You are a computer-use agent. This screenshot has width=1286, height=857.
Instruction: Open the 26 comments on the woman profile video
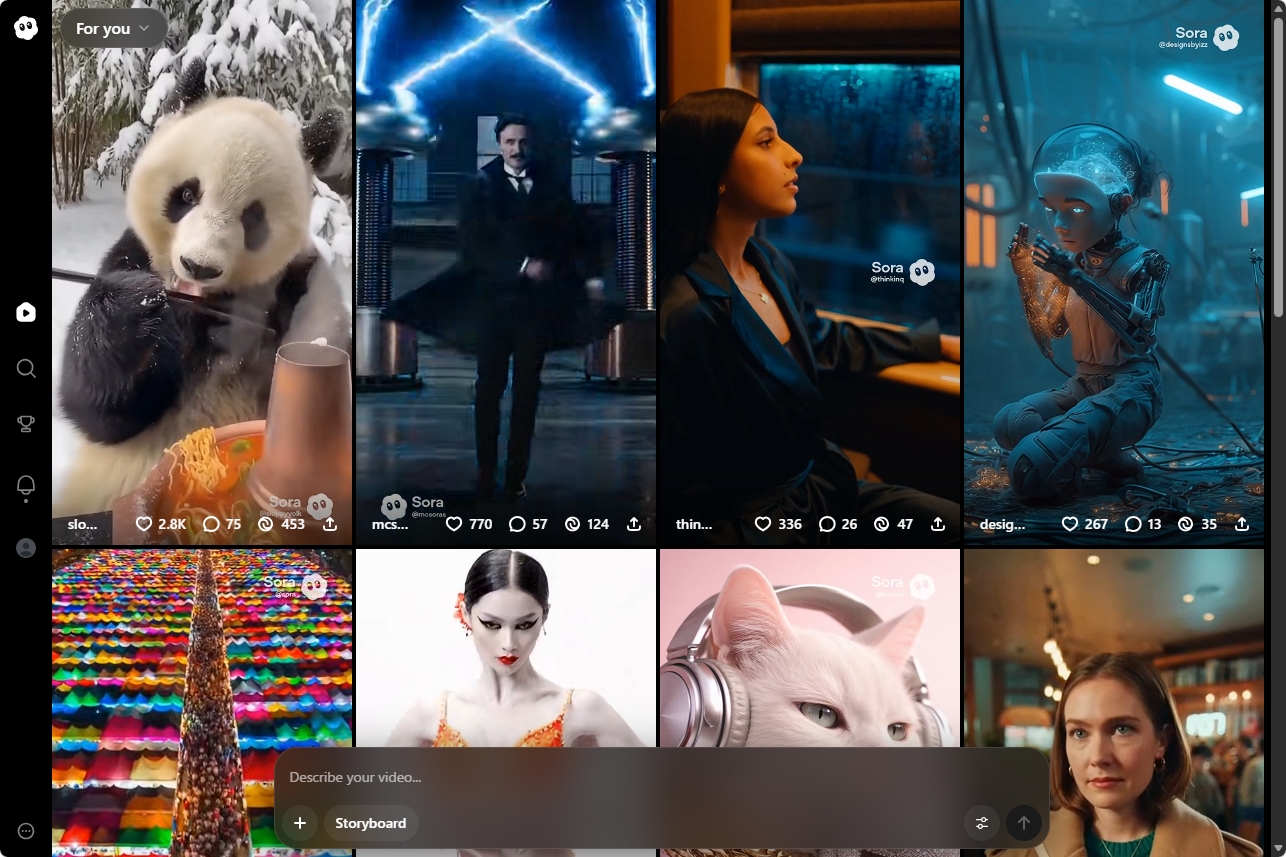coord(838,524)
